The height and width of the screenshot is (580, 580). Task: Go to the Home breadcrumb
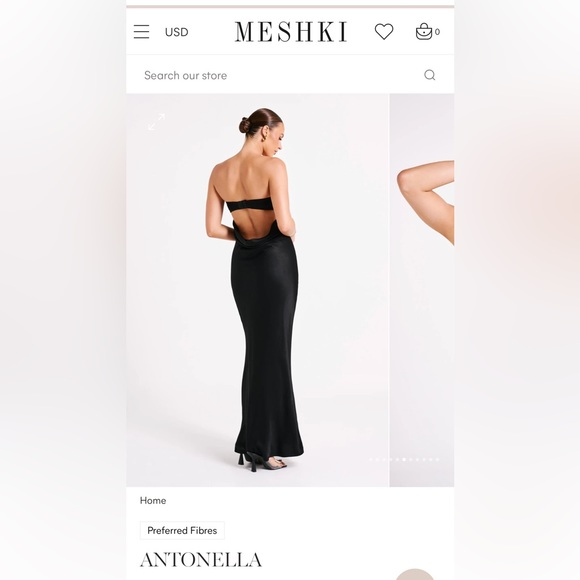pyautogui.click(x=153, y=500)
